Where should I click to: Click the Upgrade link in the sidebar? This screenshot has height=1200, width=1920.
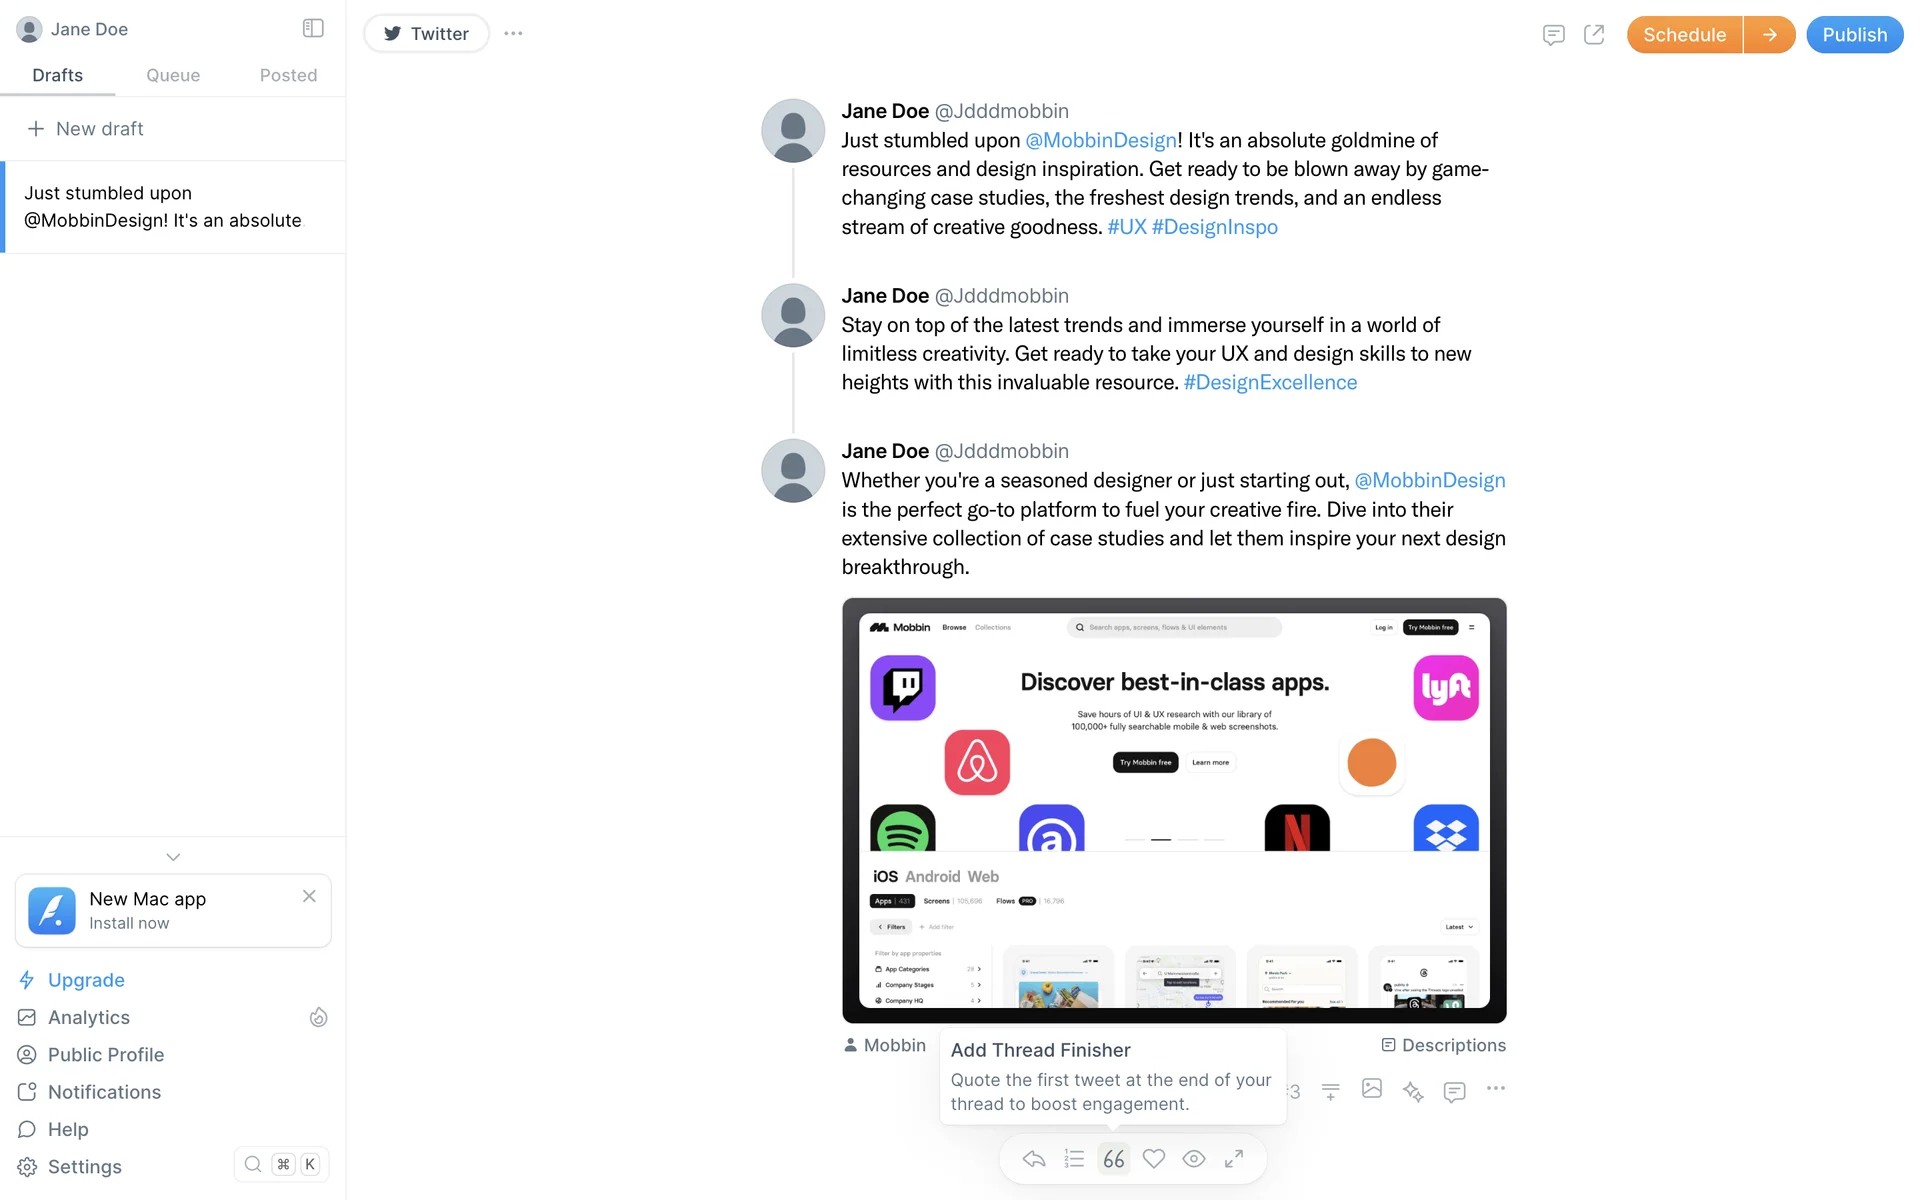pyautogui.click(x=86, y=980)
